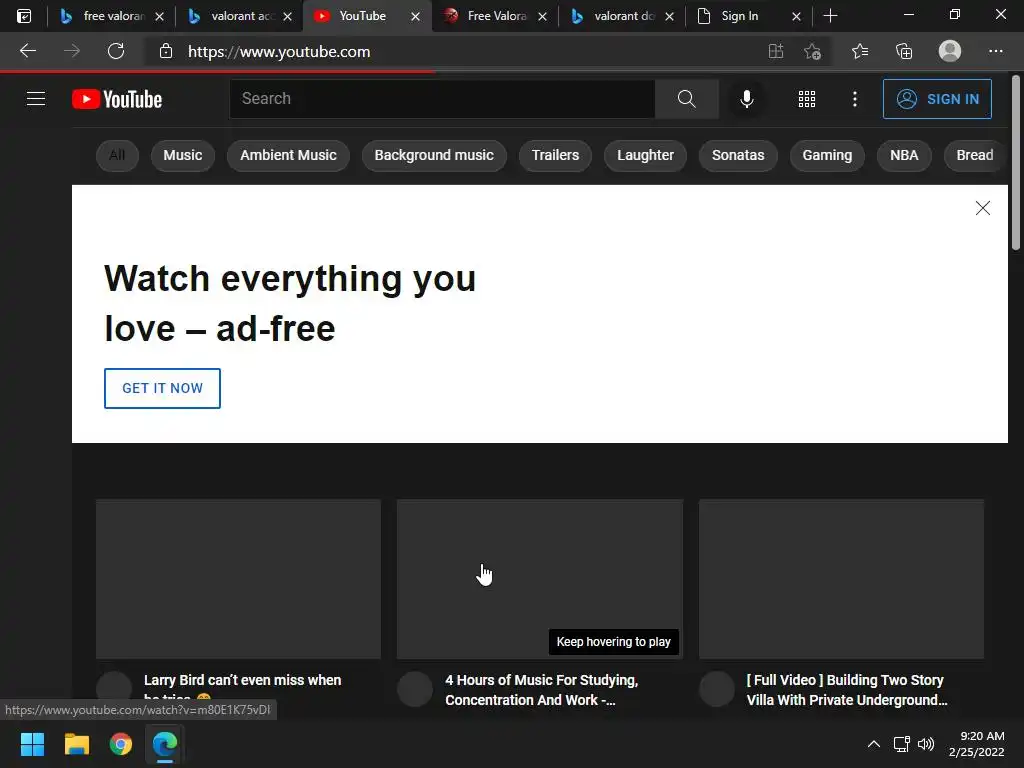Select the Trailers filter chip

pyautogui.click(x=555, y=155)
